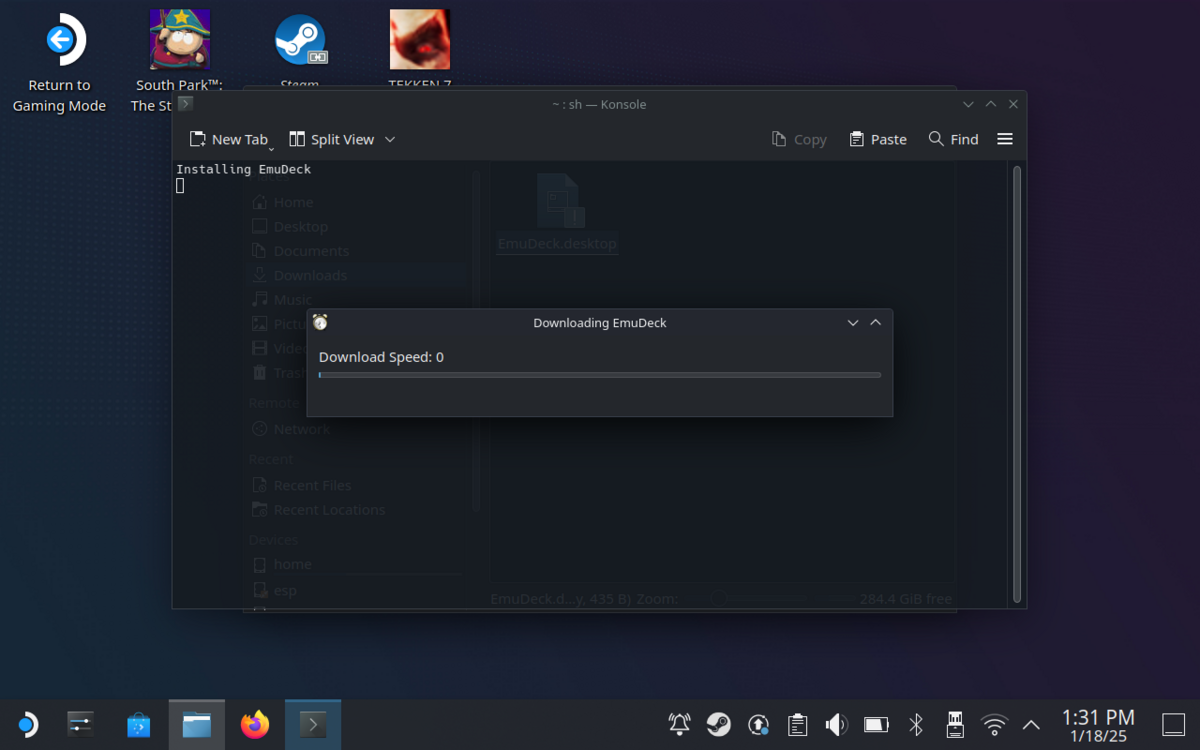Open clipboard tray icon
The image size is (1200, 750).
797,724
